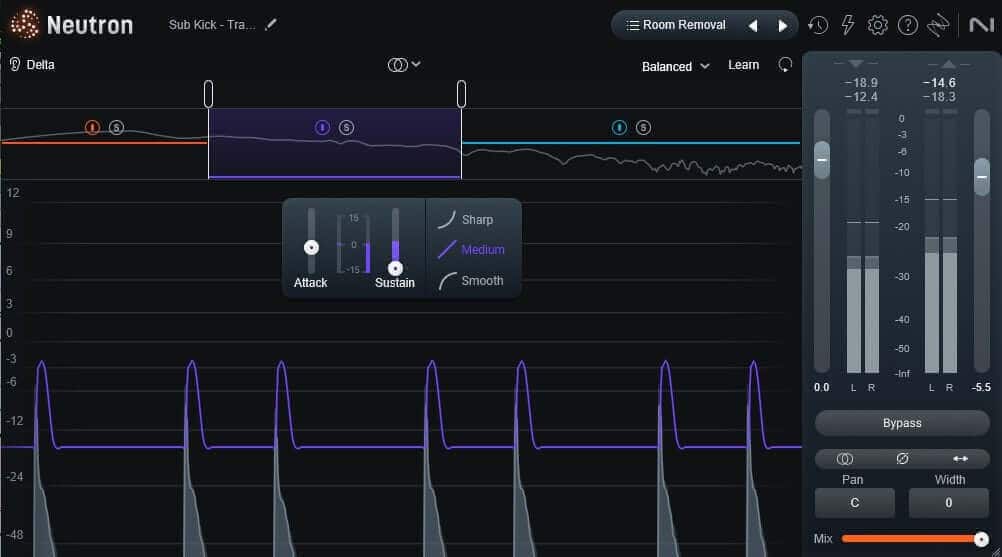Open the undo history icon
1002x557 pixels.
818,25
